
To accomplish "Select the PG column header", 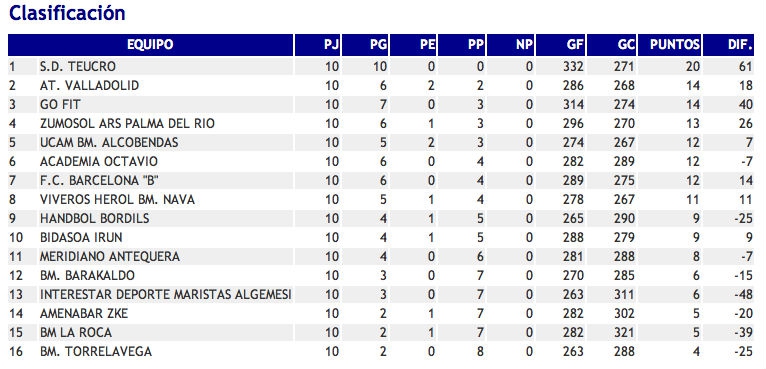I will pyautogui.click(x=365, y=45).
